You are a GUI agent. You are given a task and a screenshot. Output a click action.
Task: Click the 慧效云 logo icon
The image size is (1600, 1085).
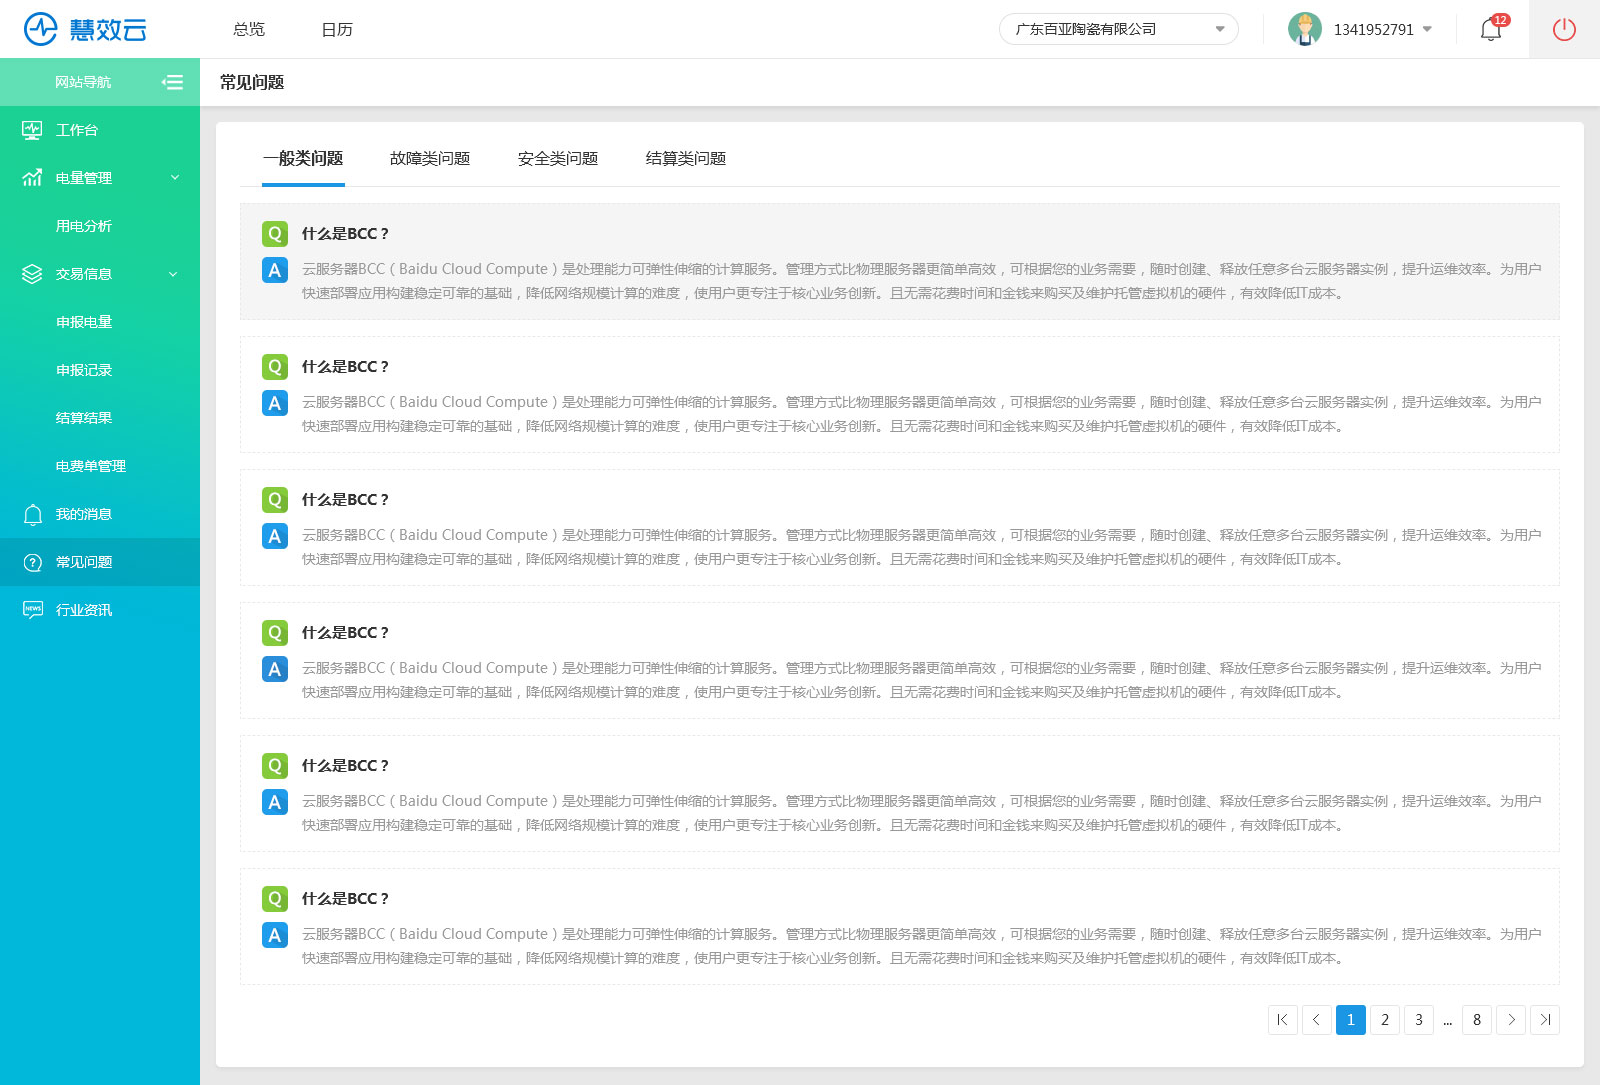click(x=41, y=29)
